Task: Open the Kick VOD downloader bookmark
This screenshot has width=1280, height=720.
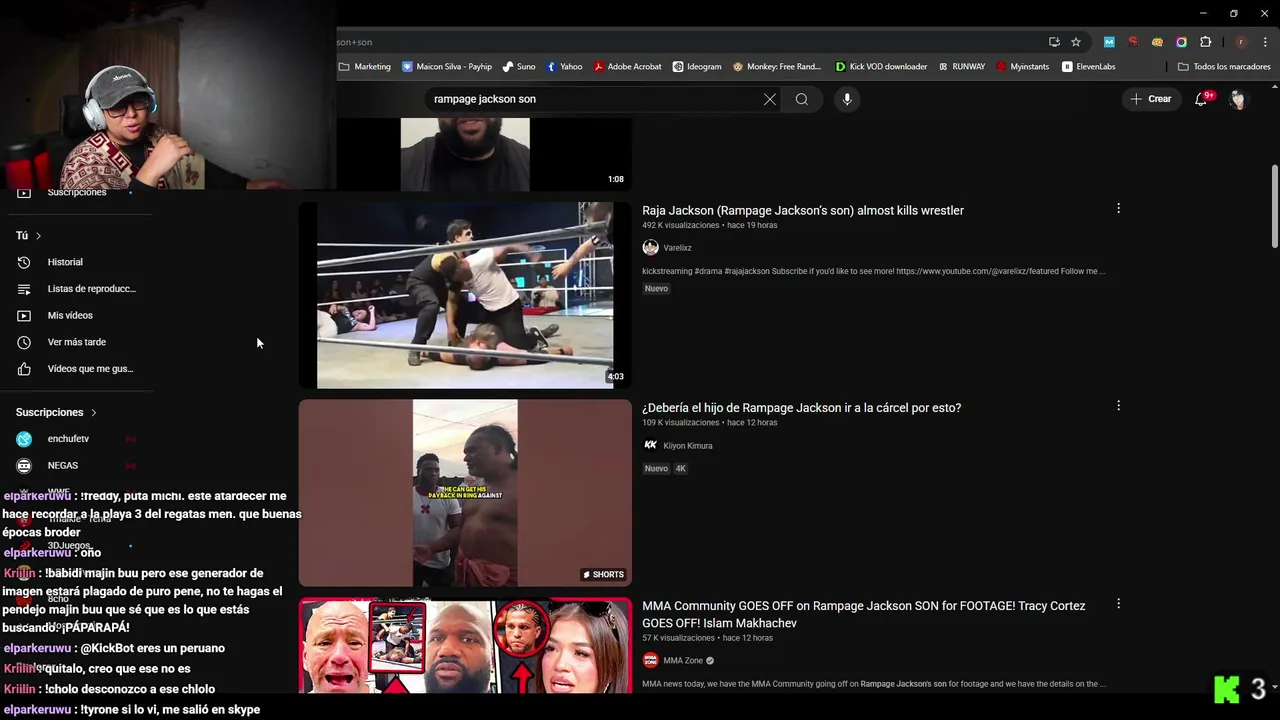Action: coord(882,67)
